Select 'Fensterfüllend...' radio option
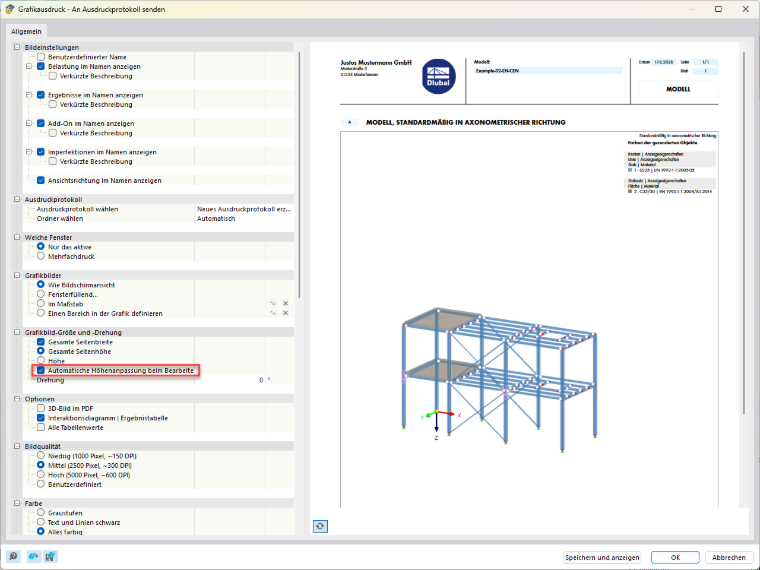 click(41, 294)
